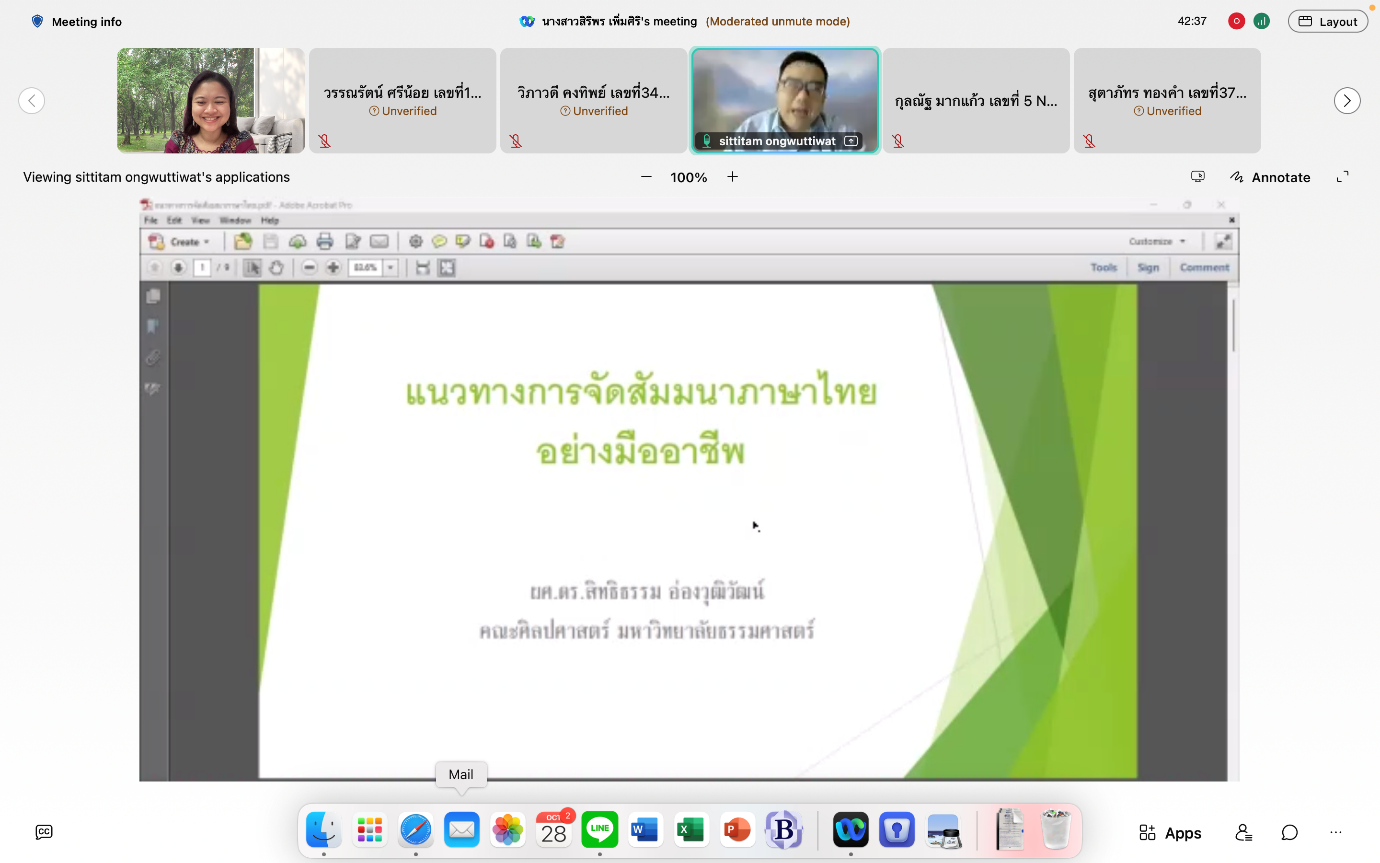Click the network signal status icon
Image resolution: width=1380 pixels, height=863 pixels.
point(1262,21)
